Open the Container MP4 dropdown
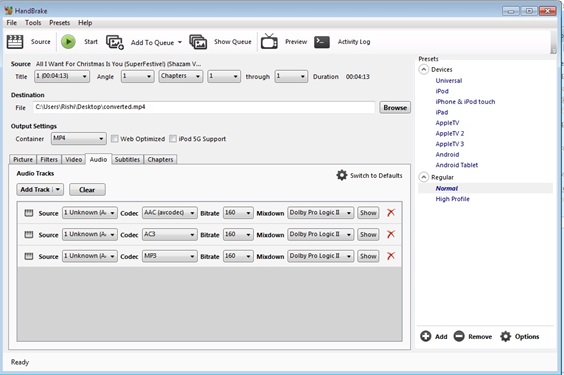Screen dimensions: 564x375 point(78,138)
